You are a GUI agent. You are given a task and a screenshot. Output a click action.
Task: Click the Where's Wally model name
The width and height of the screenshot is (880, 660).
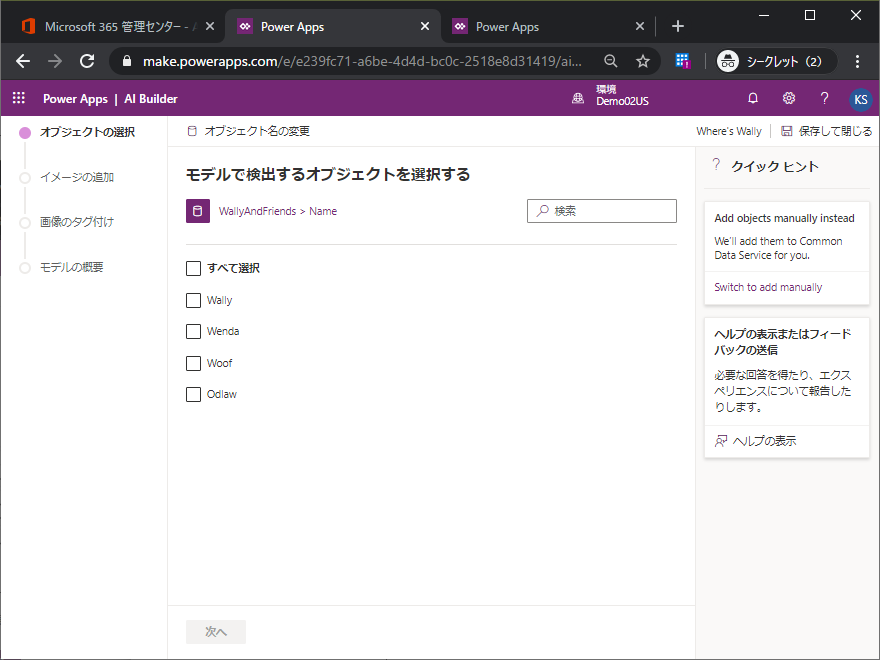point(728,131)
